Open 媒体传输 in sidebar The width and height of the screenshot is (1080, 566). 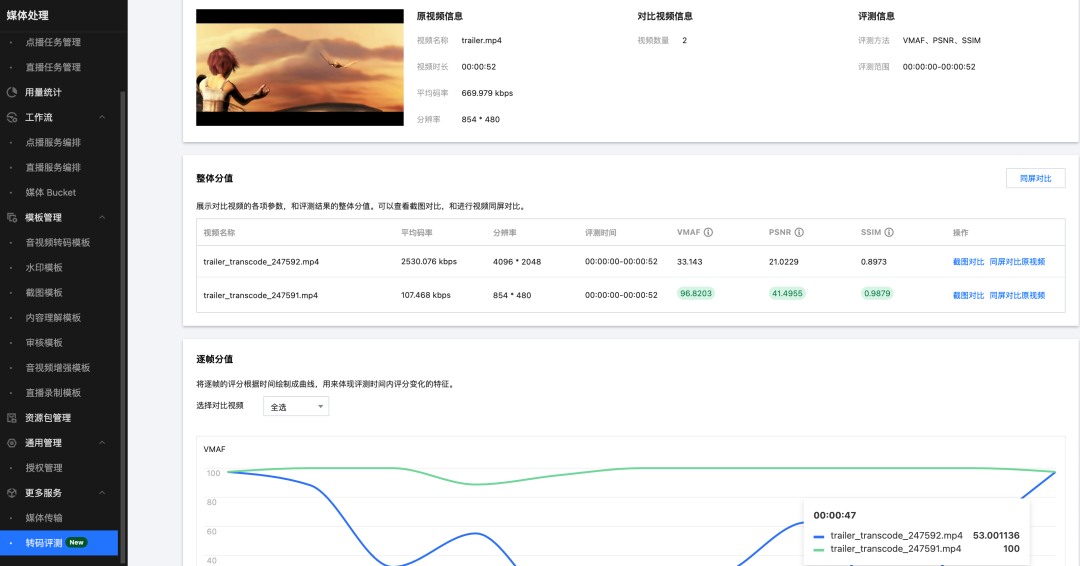pos(44,518)
